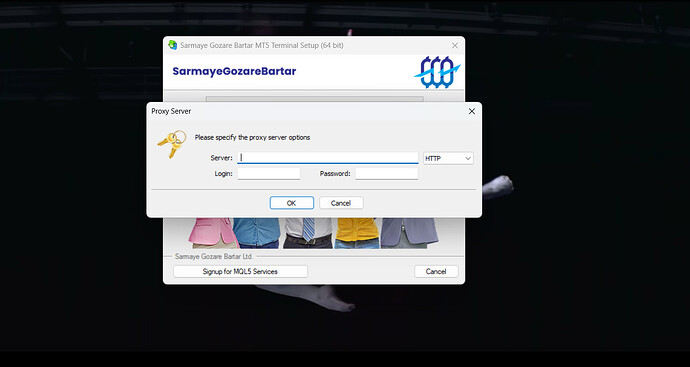Open the HTTP proxy type dropdown

click(x=448, y=158)
